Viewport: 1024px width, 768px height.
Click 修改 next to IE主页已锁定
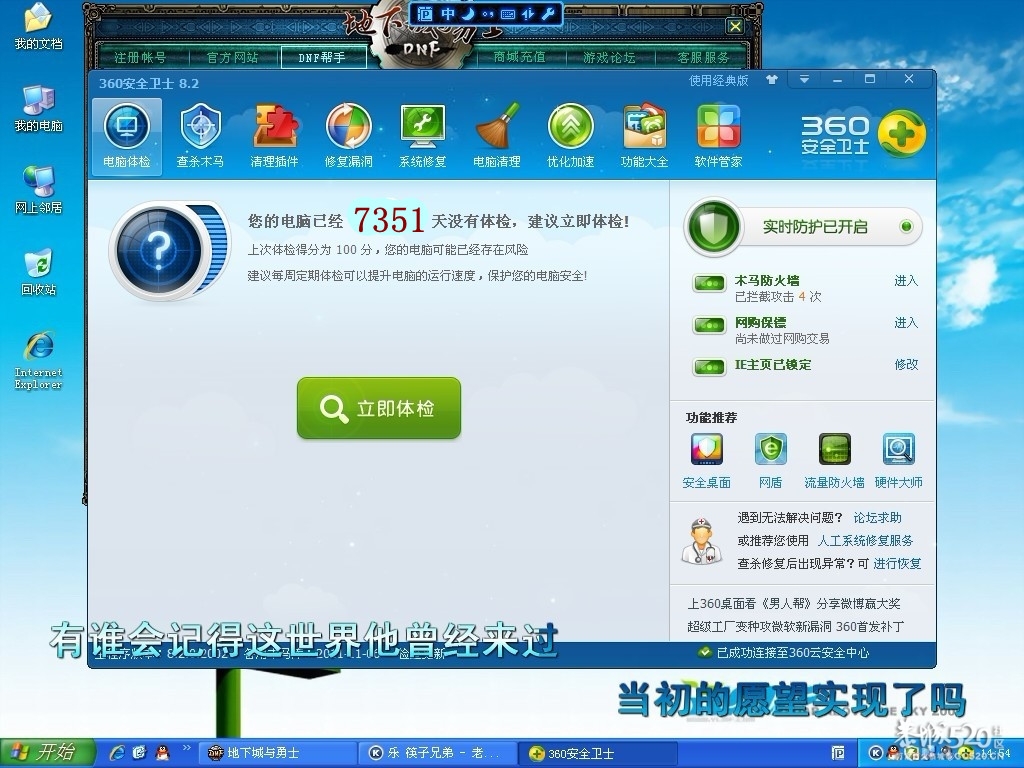(x=905, y=364)
